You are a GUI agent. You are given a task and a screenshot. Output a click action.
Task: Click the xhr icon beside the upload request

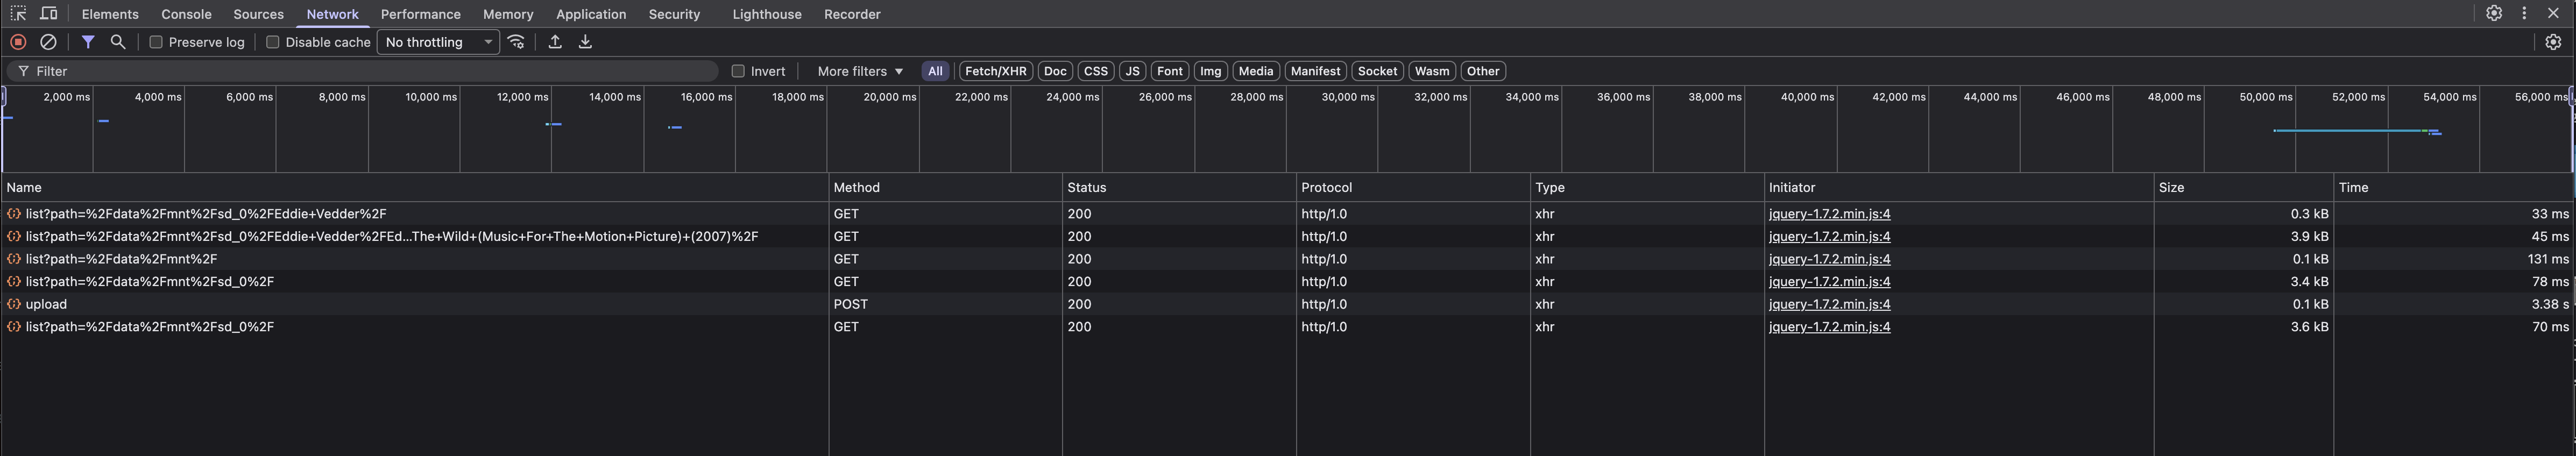point(14,304)
